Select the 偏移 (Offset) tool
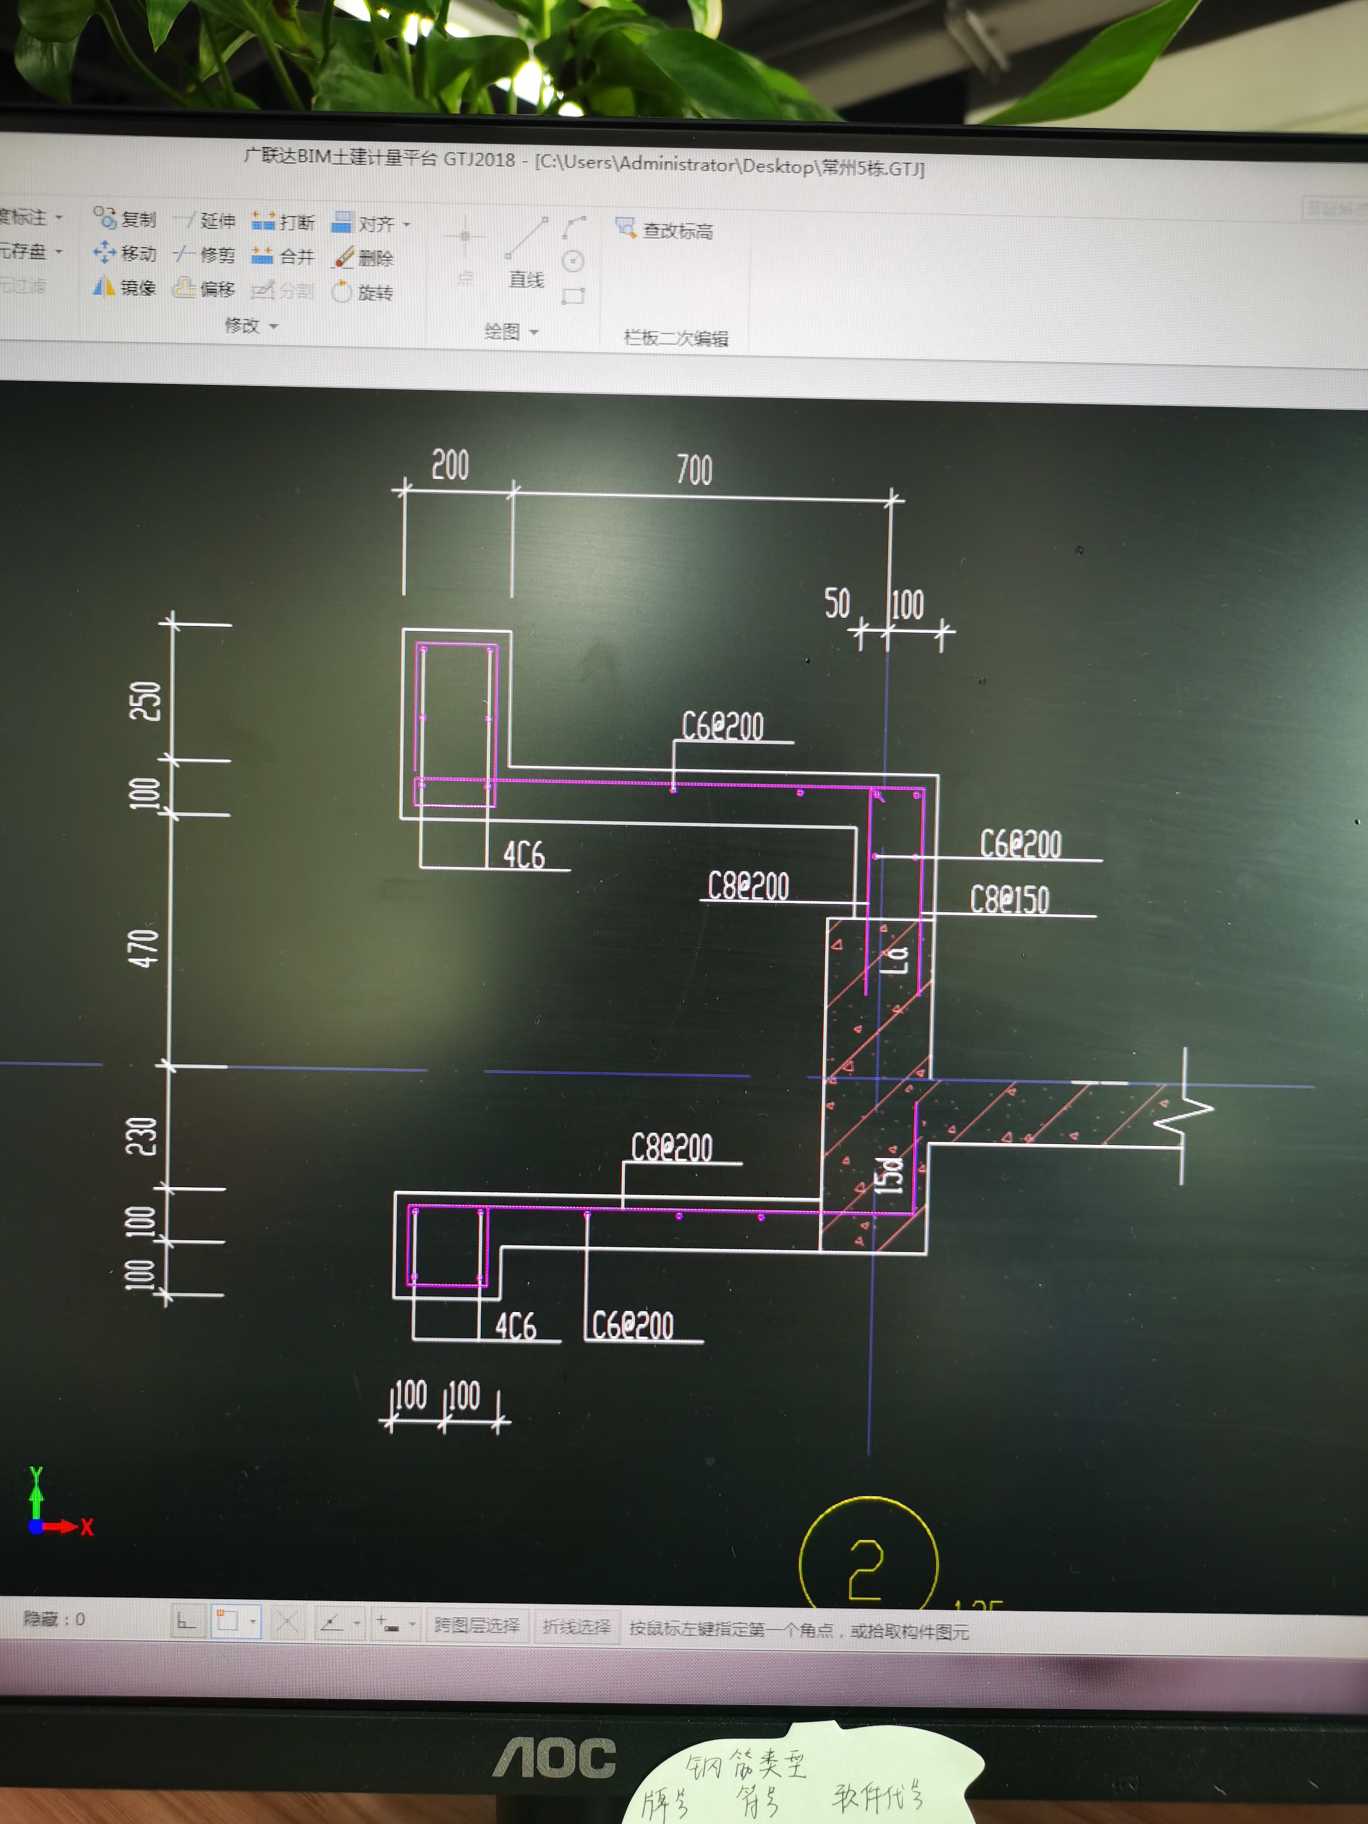 click(205, 288)
